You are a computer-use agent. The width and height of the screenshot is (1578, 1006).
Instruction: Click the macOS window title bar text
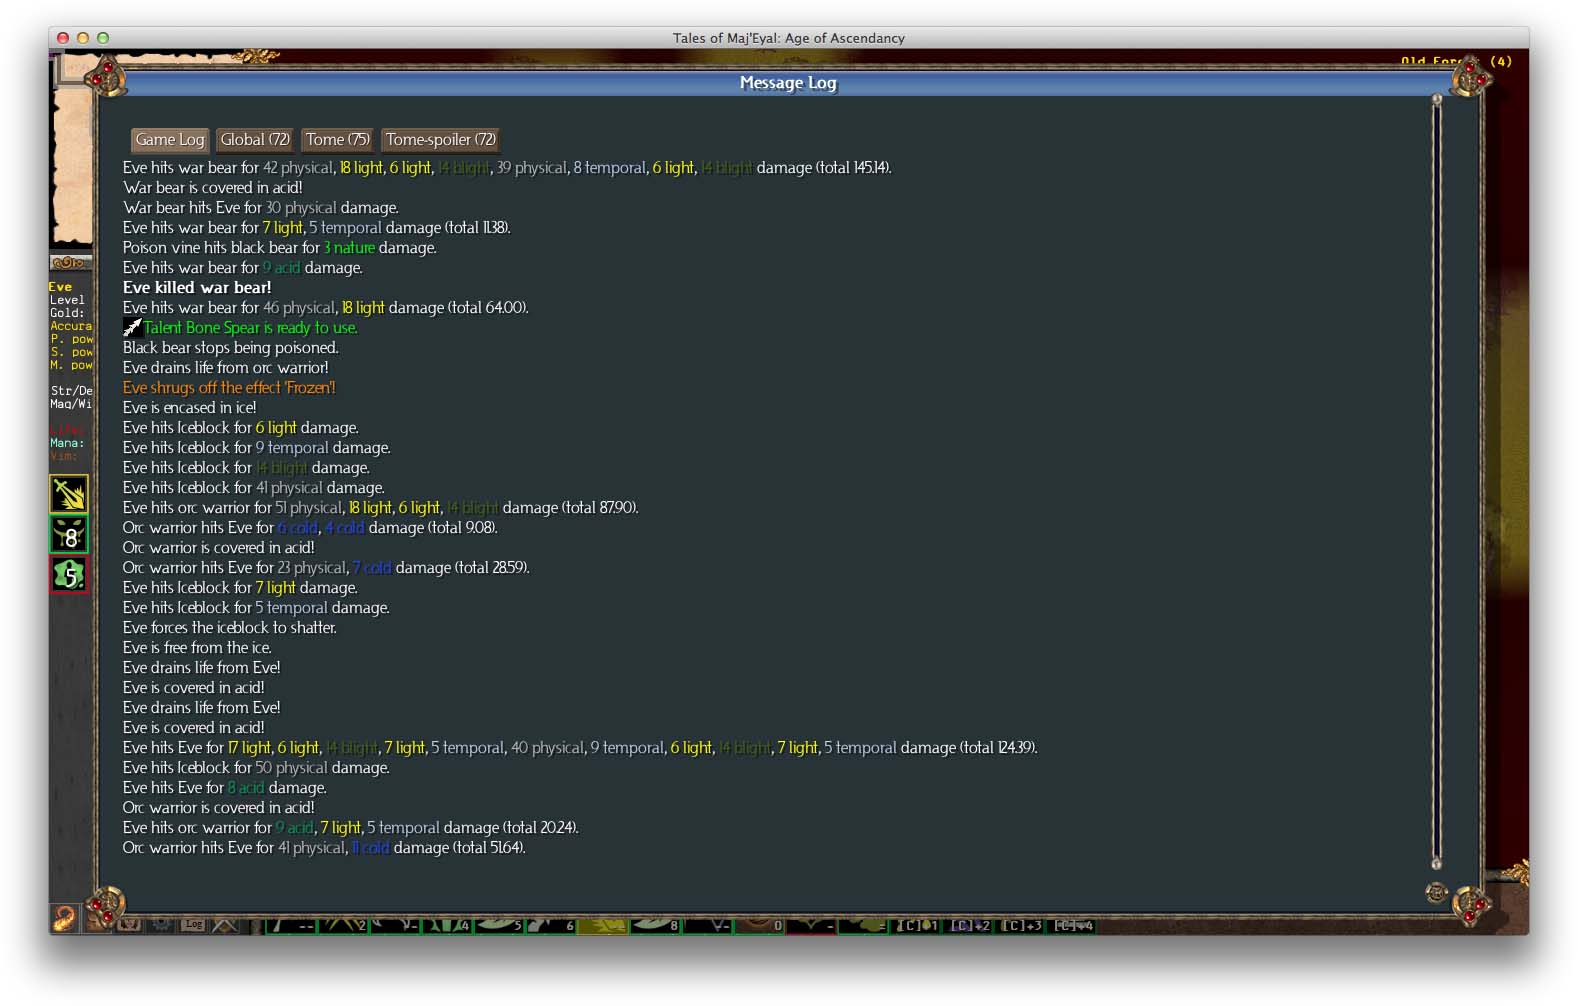[788, 38]
